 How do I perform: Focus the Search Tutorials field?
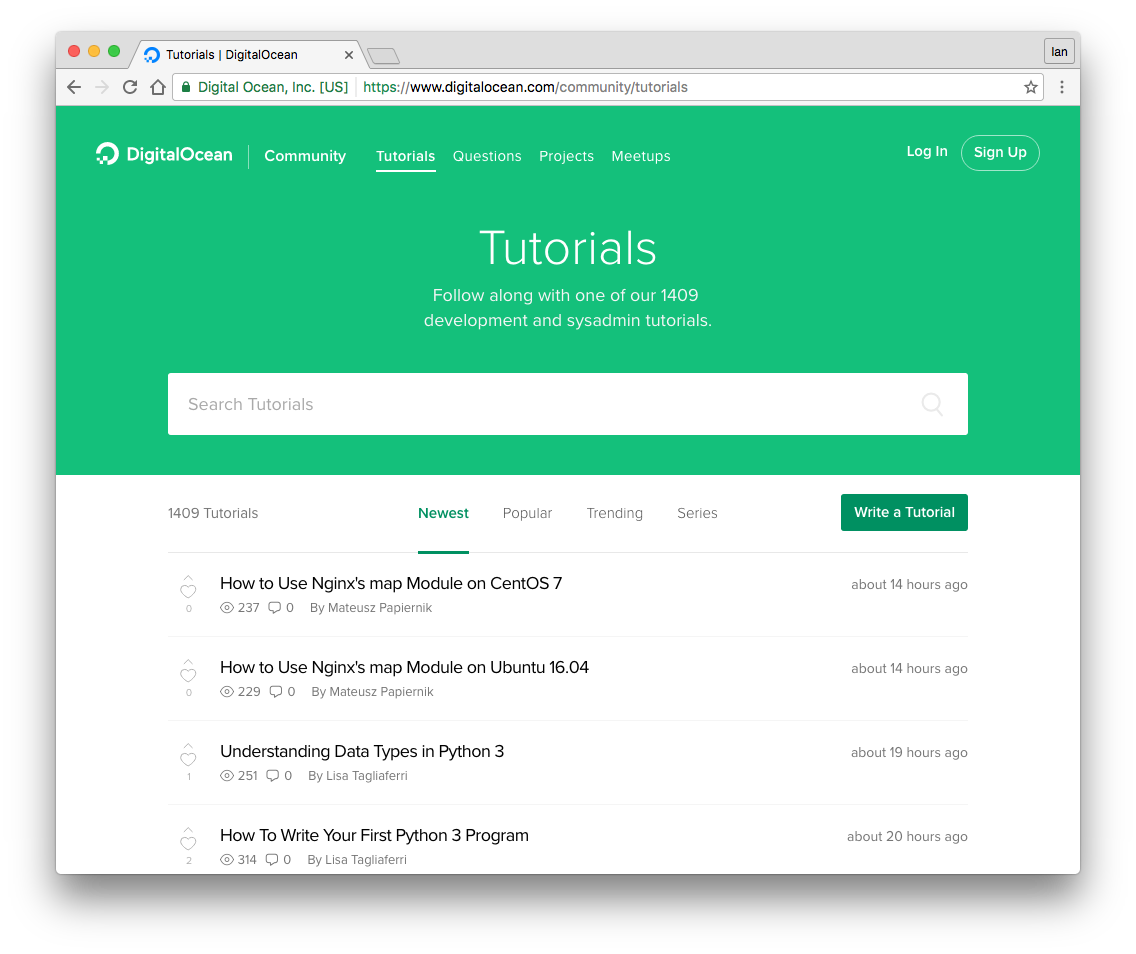click(568, 404)
